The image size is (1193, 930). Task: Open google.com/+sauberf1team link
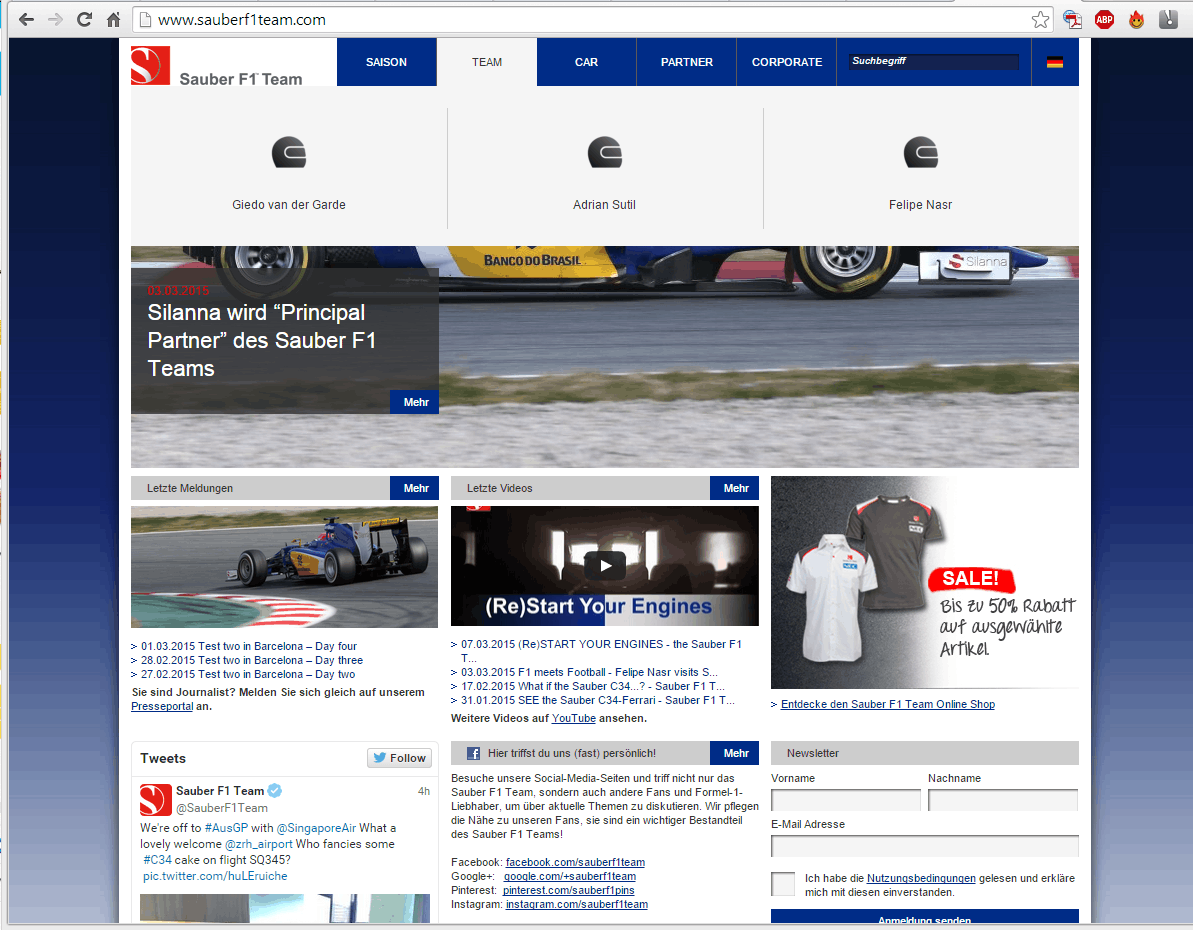pyautogui.click(x=570, y=876)
